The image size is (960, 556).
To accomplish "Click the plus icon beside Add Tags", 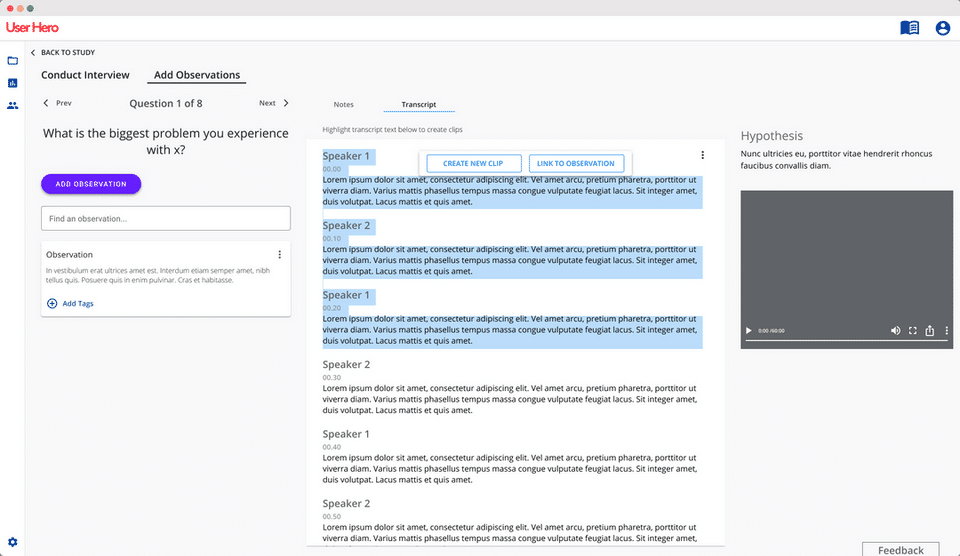I will (52, 303).
